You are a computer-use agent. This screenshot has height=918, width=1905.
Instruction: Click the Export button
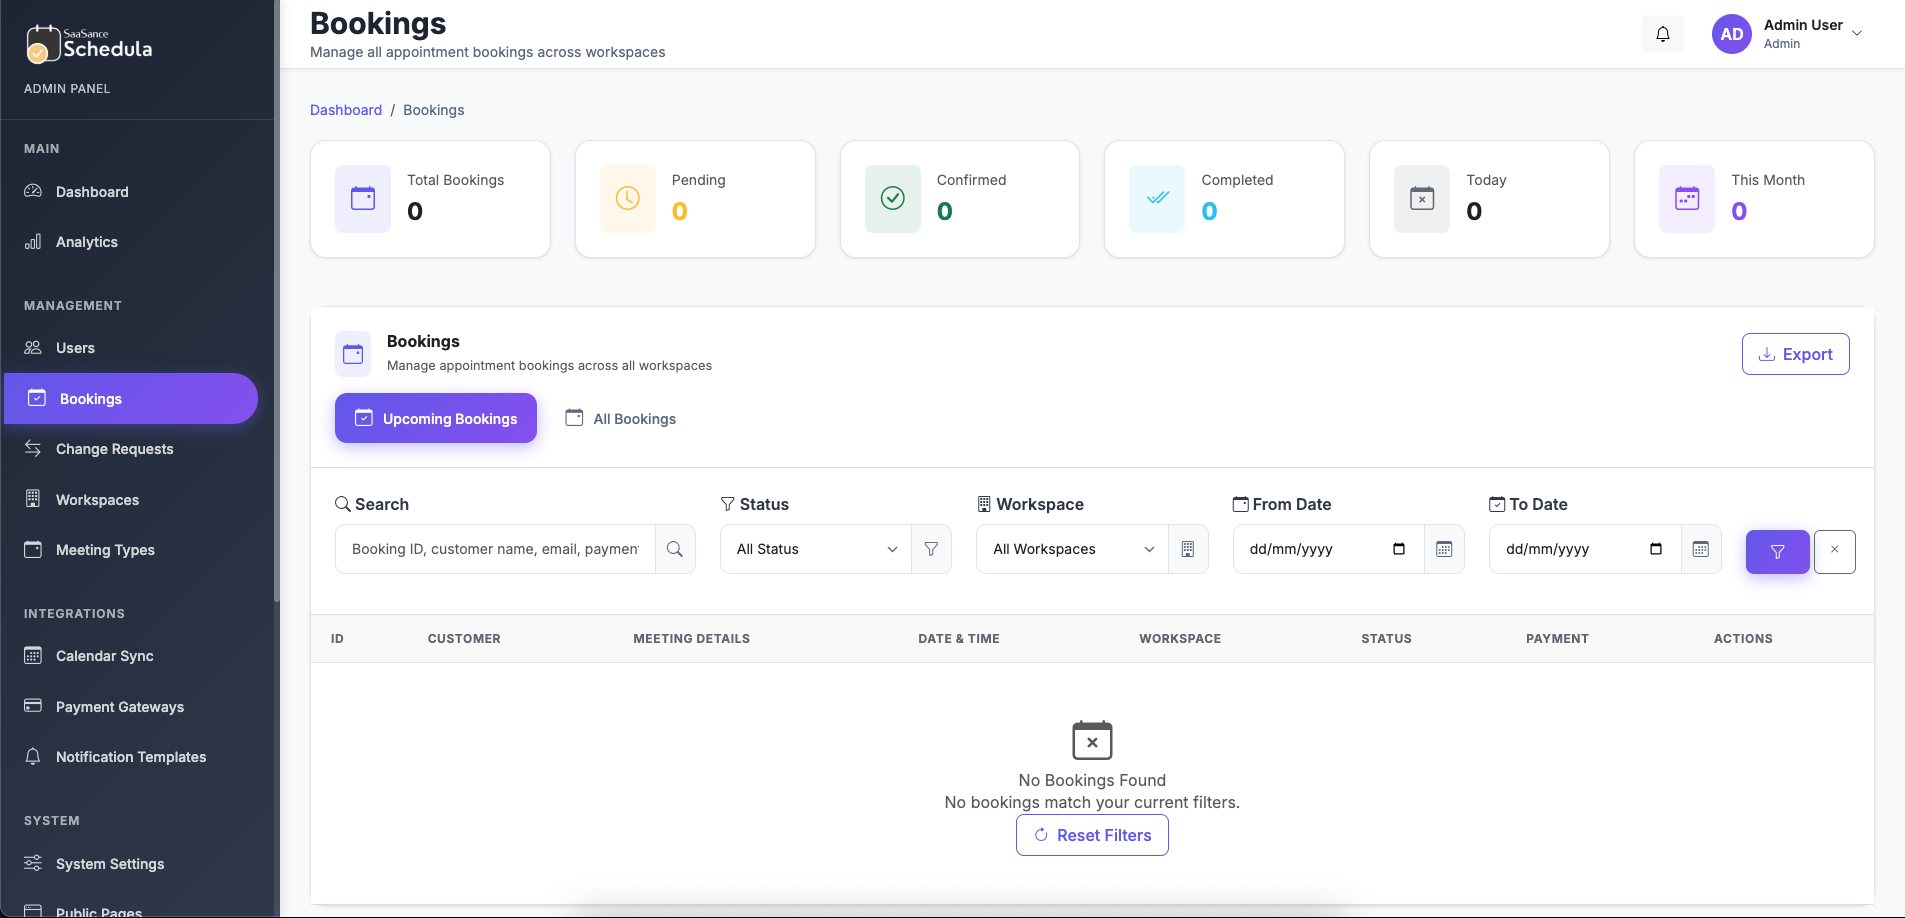pyautogui.click(x=1795, y=353)
